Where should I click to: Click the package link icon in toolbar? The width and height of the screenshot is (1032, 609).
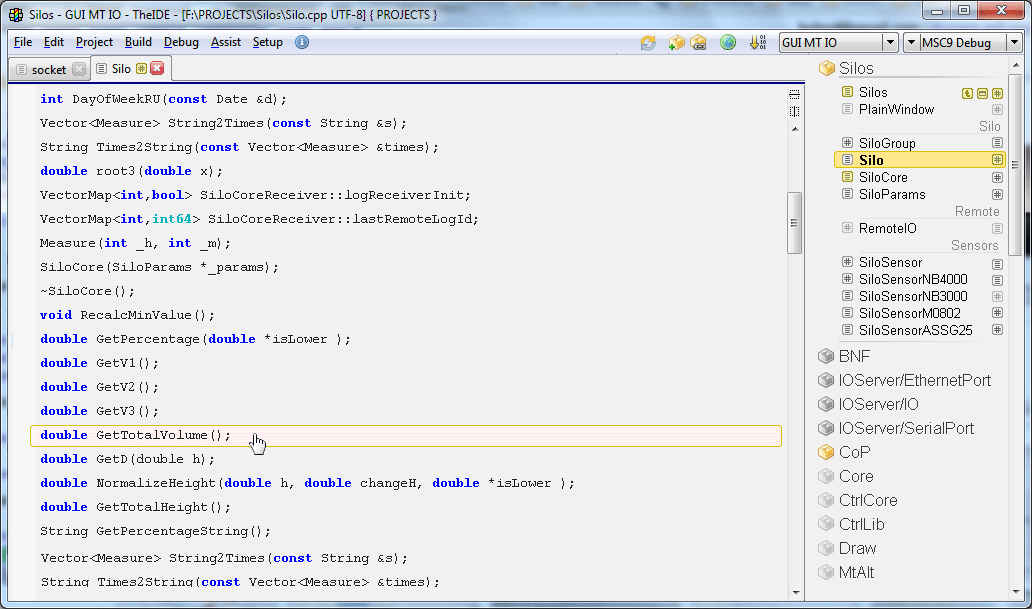click(699, 43)
